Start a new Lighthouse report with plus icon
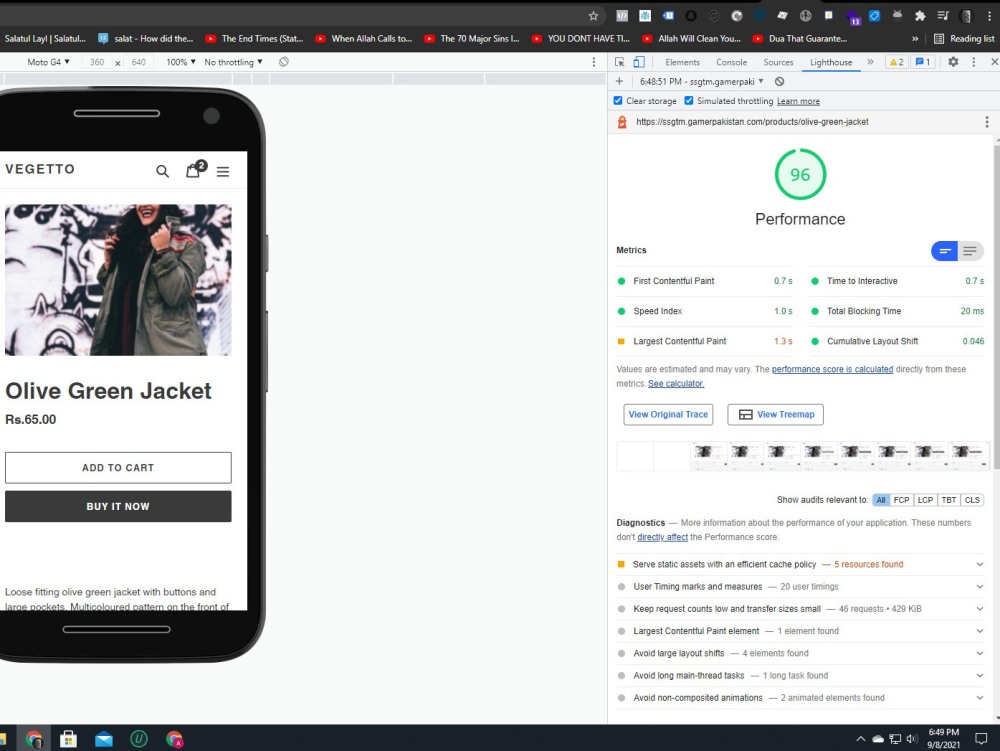The image size is (1000, 751). (x=619, y=81)
